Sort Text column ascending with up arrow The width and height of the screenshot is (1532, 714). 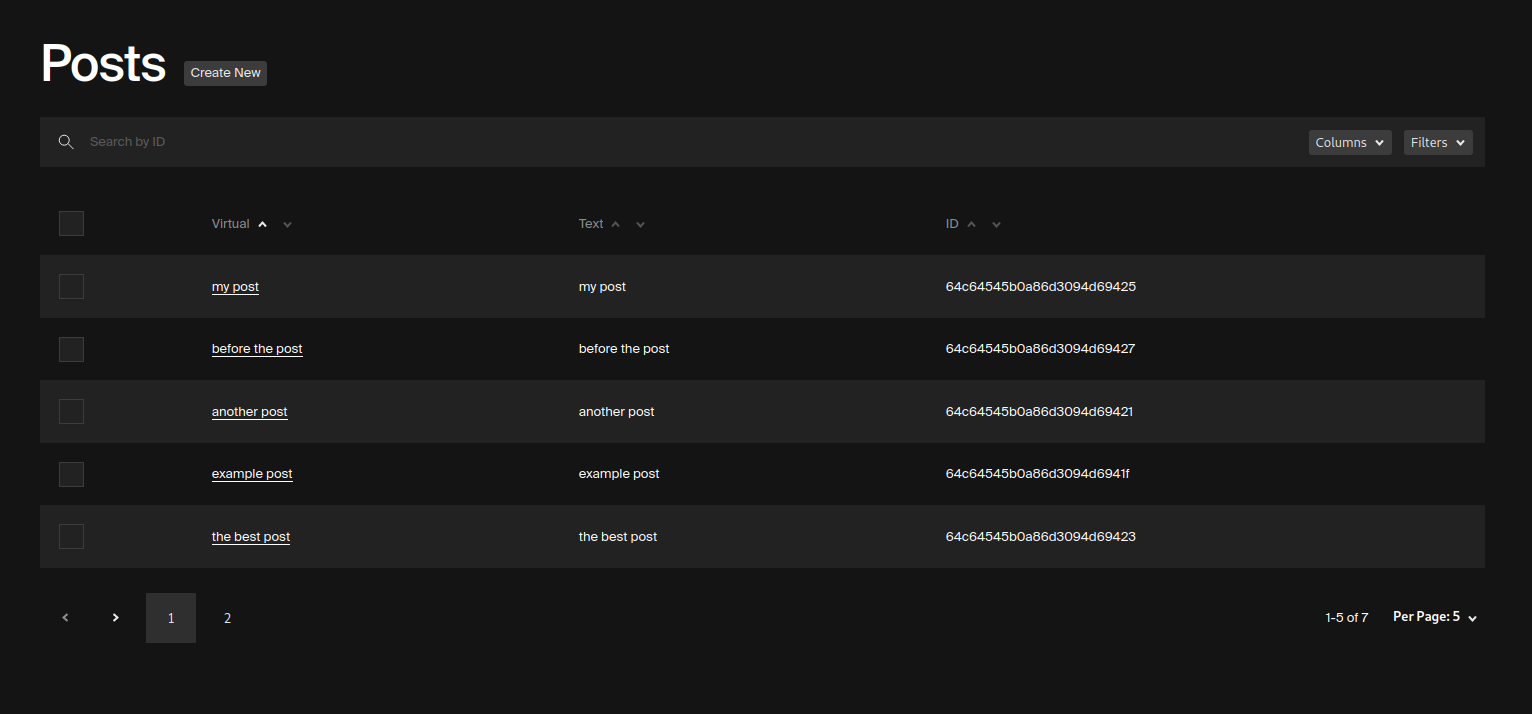coord(615,223)
